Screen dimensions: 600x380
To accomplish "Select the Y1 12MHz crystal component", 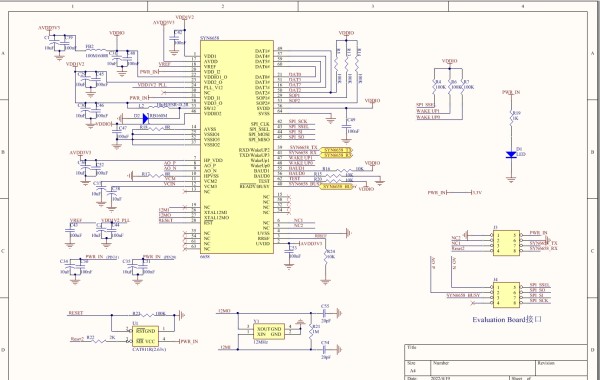I will 269,331.
